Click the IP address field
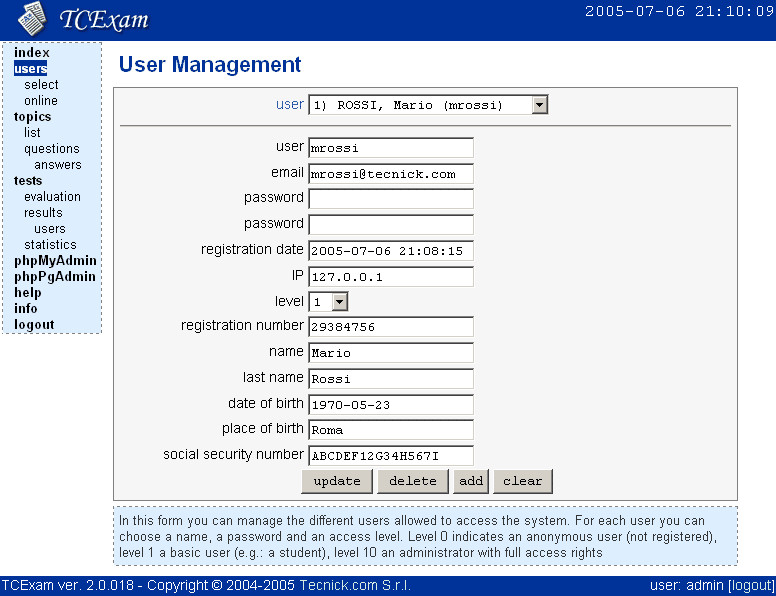 coord(390,277)
